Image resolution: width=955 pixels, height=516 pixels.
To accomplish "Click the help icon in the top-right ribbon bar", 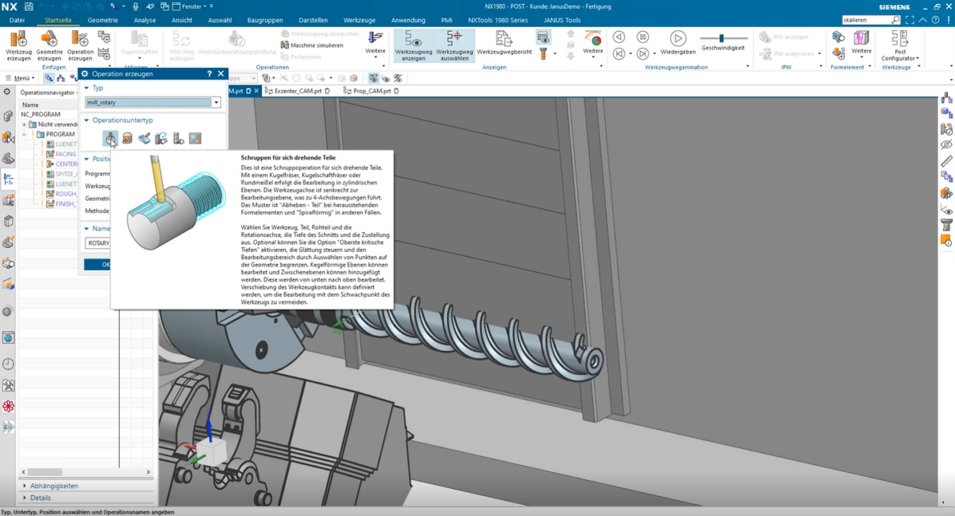I will coord(936,20).
